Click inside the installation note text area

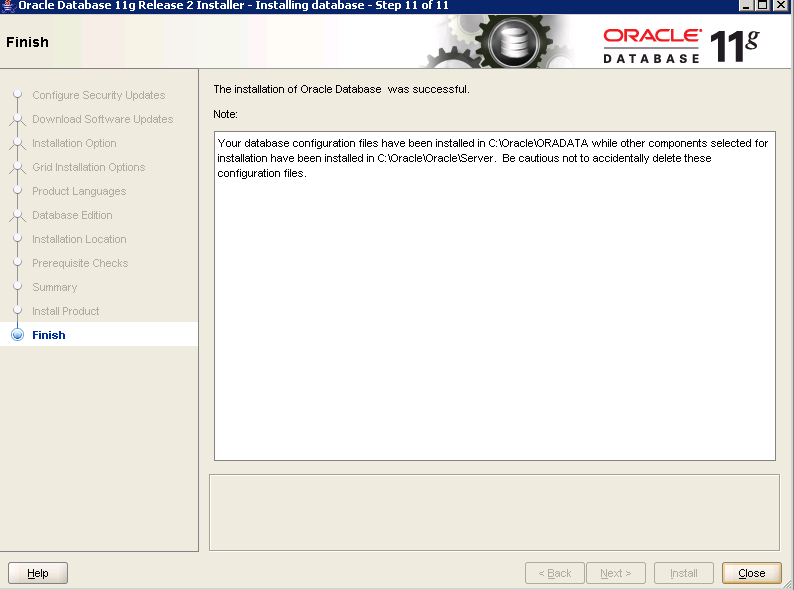coord(495,296)
